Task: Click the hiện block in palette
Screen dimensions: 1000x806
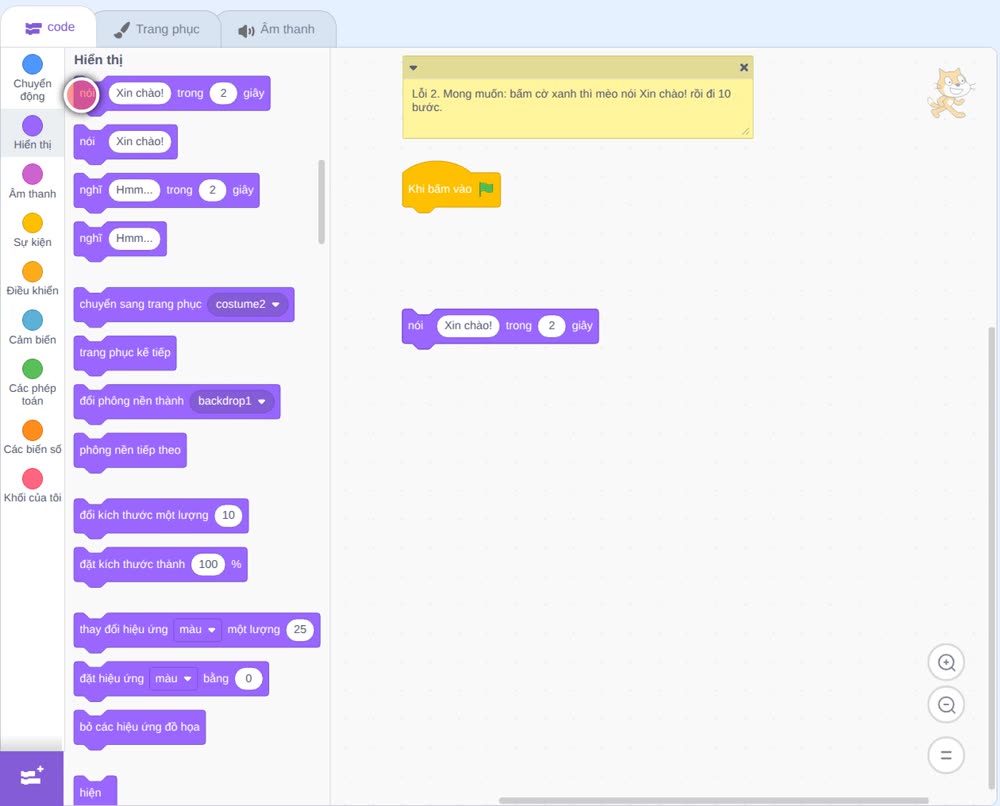Action: [95, 791]
